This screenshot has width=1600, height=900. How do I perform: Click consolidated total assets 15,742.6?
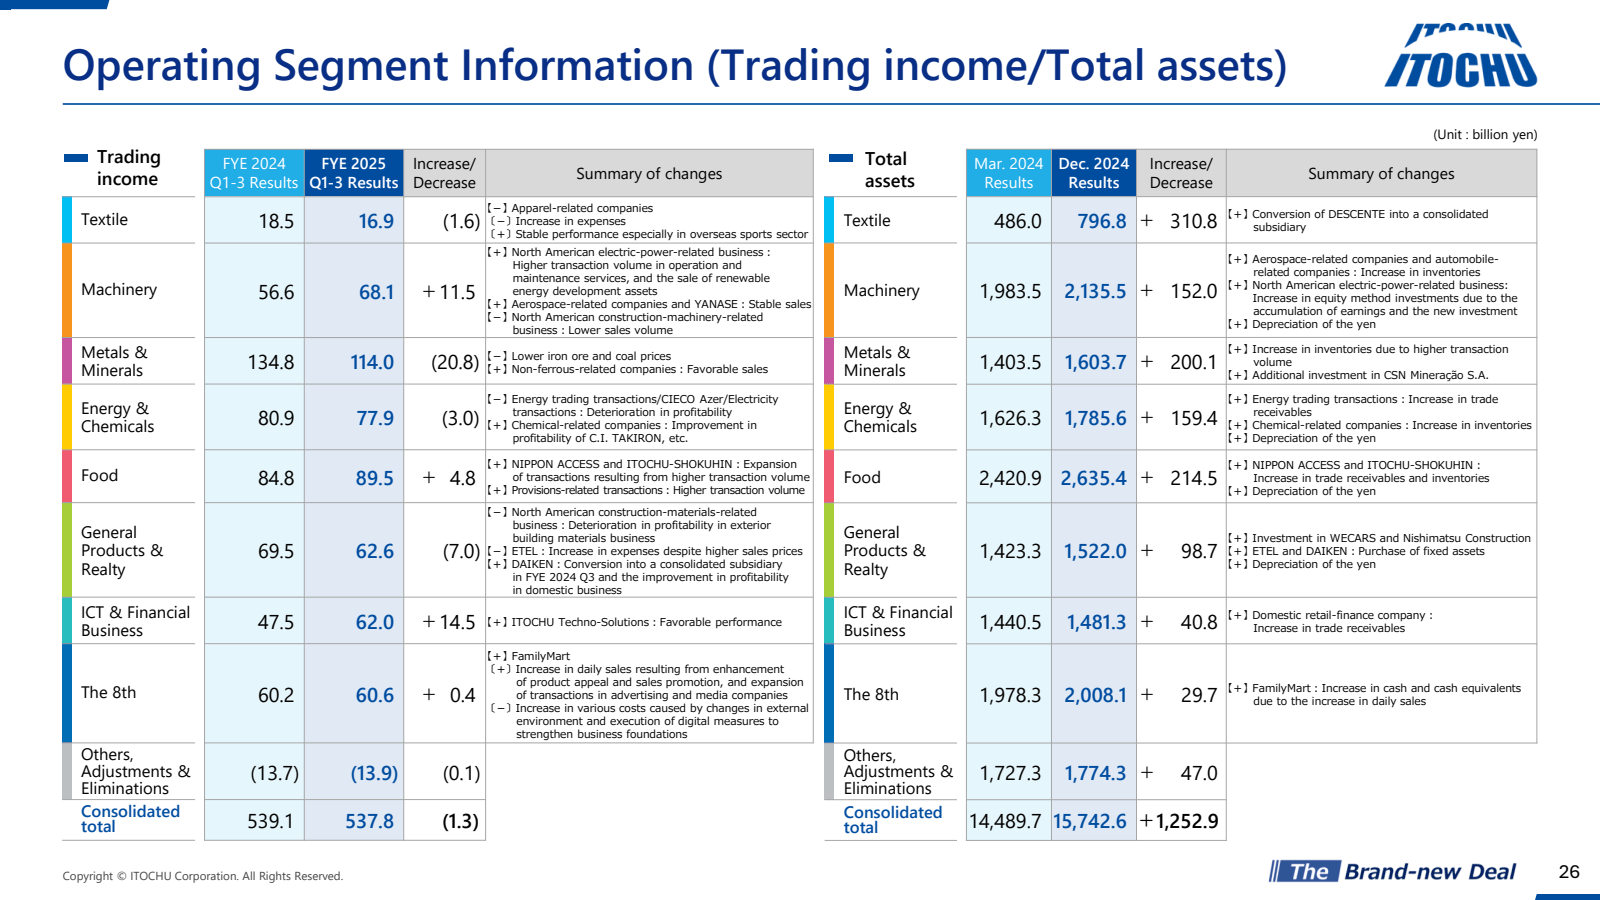click(1090, 821)
